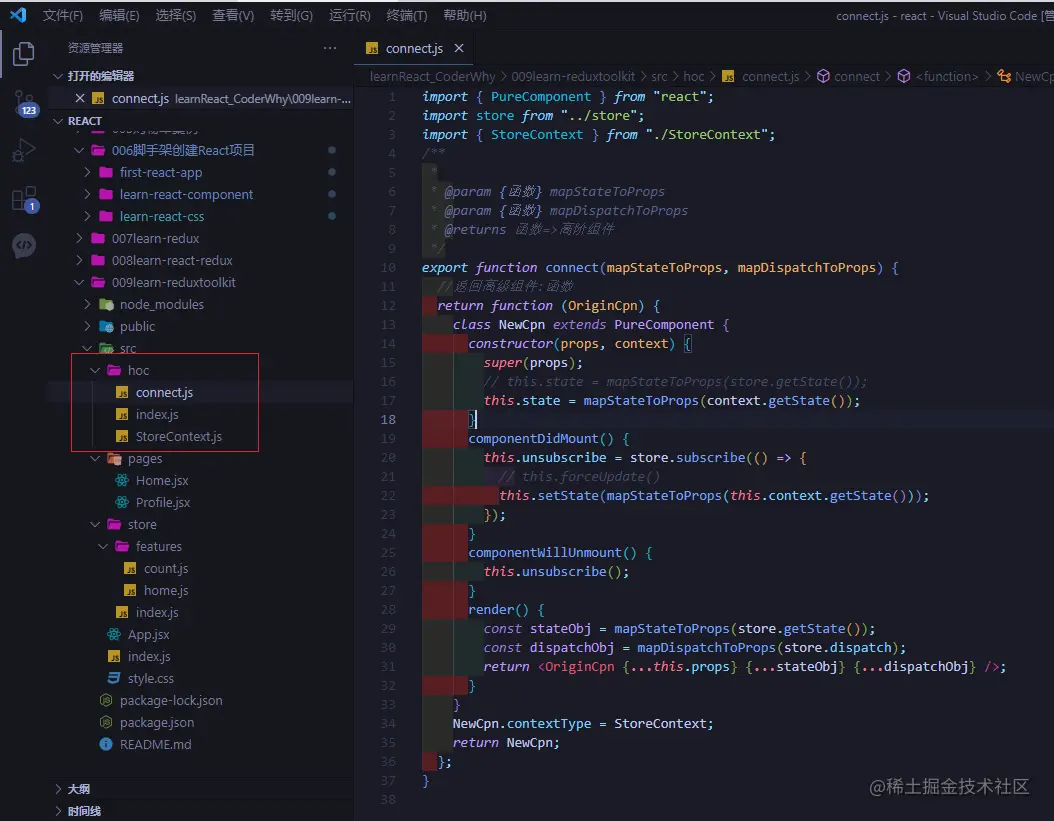Open 帮助(H) menu

point(464,15)
